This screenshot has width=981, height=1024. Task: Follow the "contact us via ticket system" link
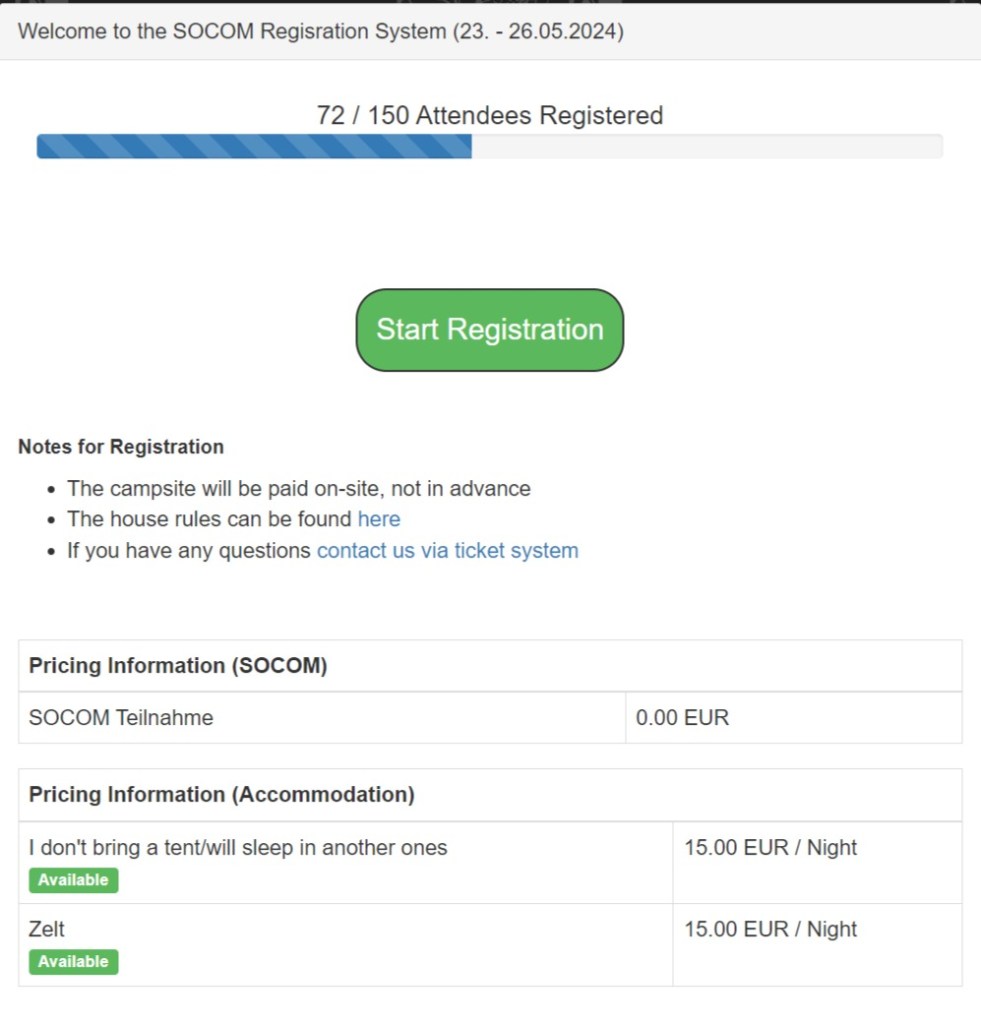click(x=447, y=550)
